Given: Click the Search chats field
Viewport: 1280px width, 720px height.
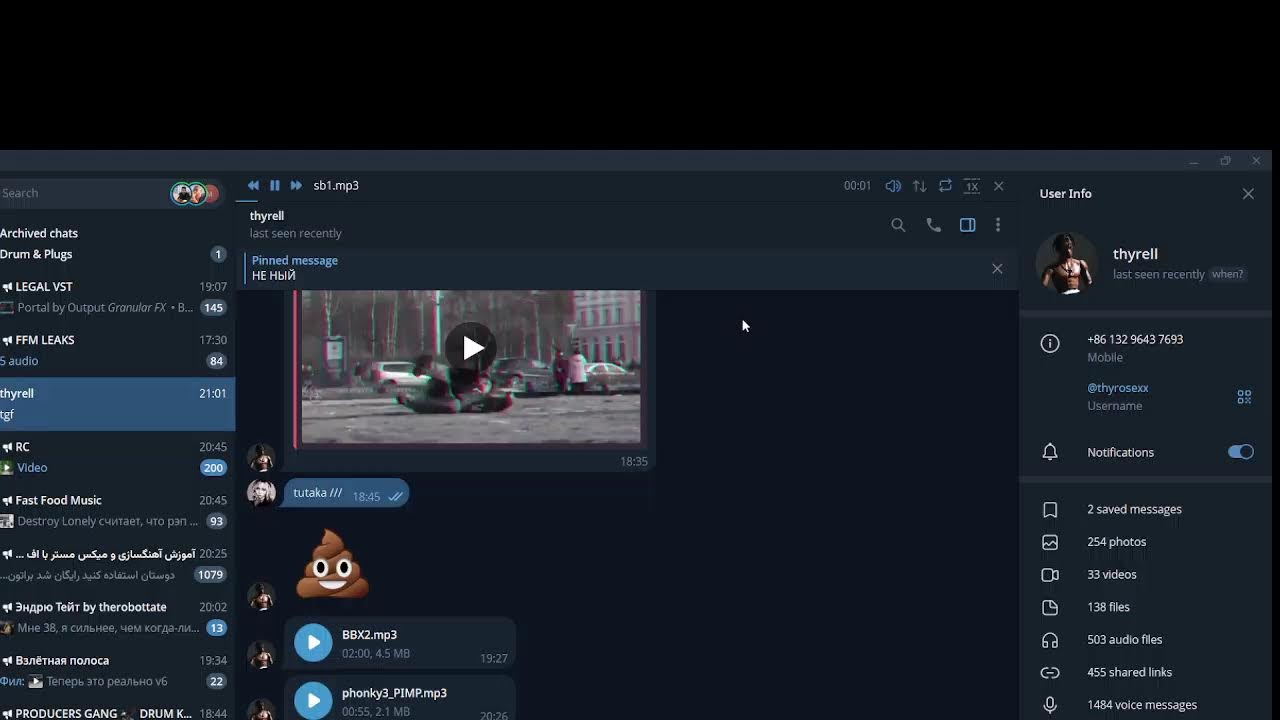Looking at the screenshot, I should coord(82,193).
